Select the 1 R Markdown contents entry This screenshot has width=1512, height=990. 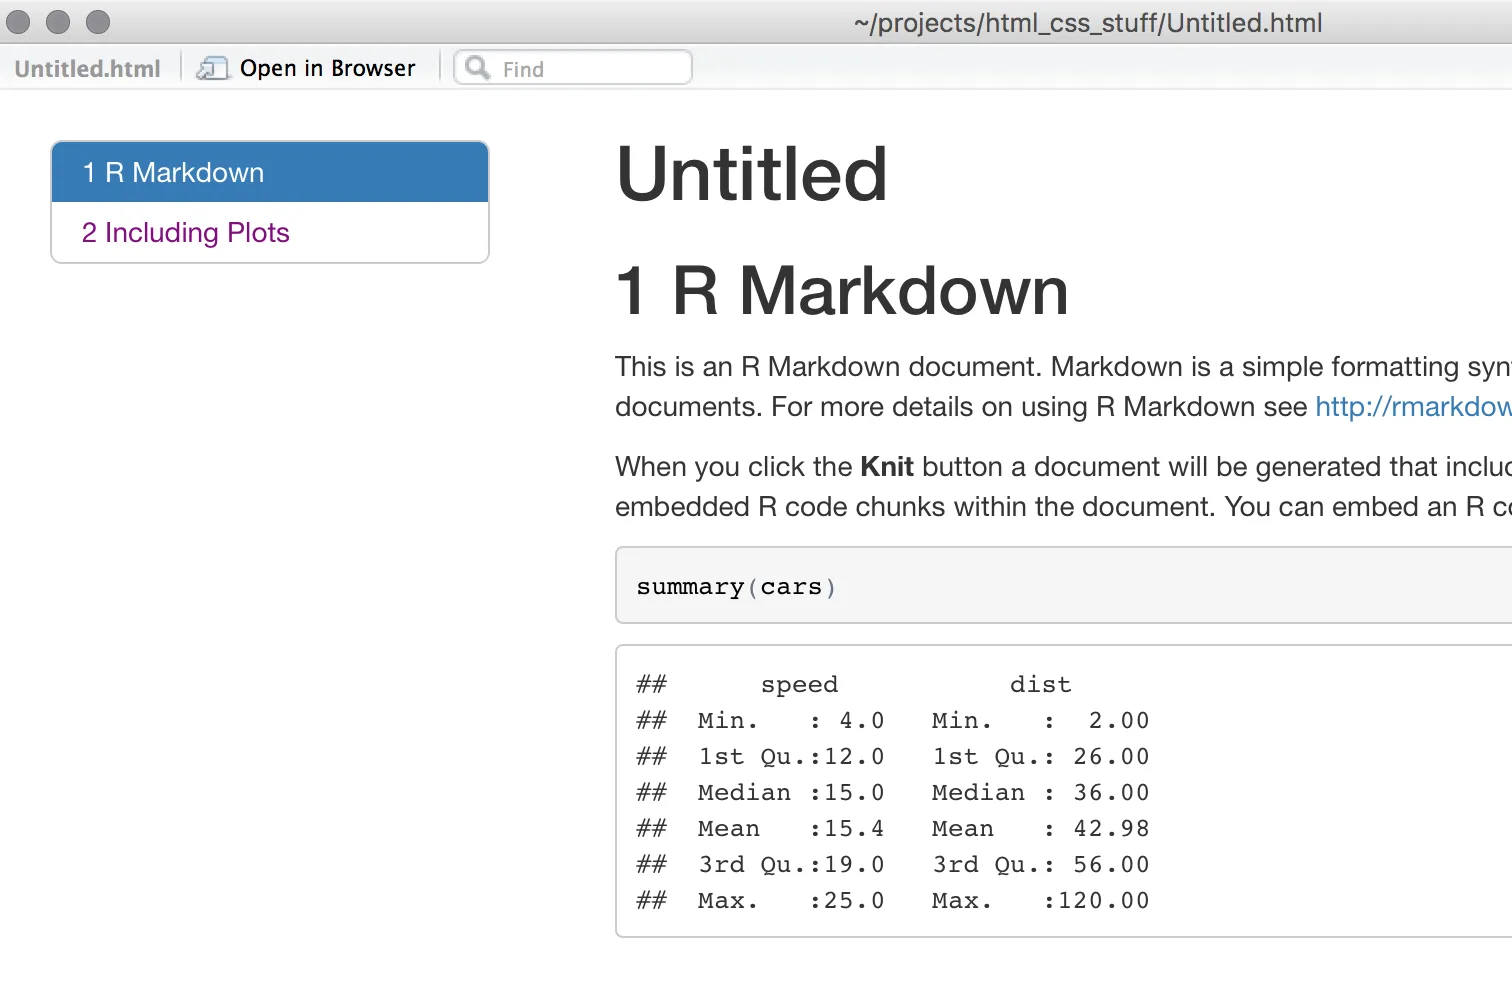click(270, 172)
